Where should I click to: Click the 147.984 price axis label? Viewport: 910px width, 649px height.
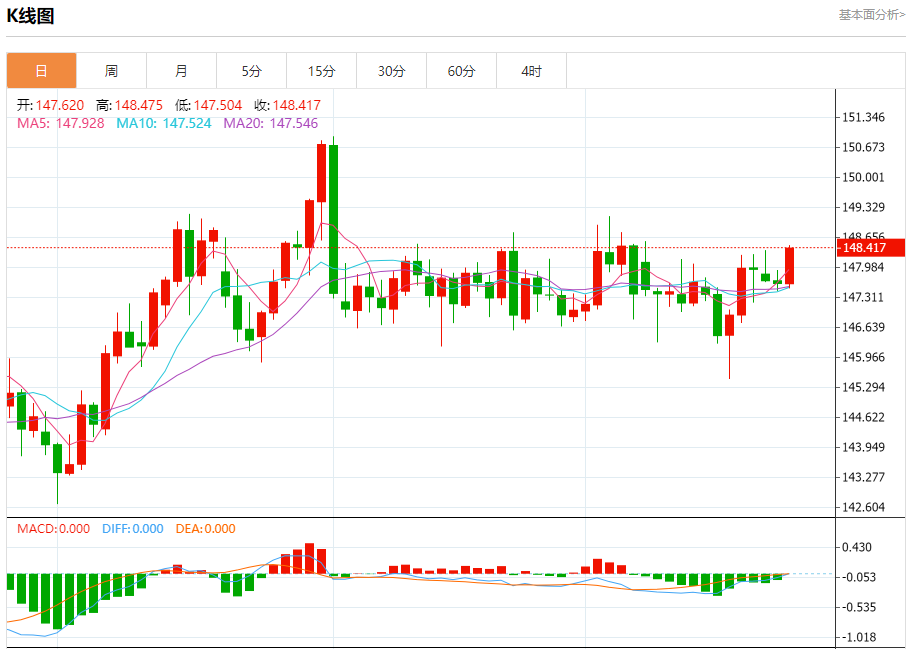pos(864,267)
